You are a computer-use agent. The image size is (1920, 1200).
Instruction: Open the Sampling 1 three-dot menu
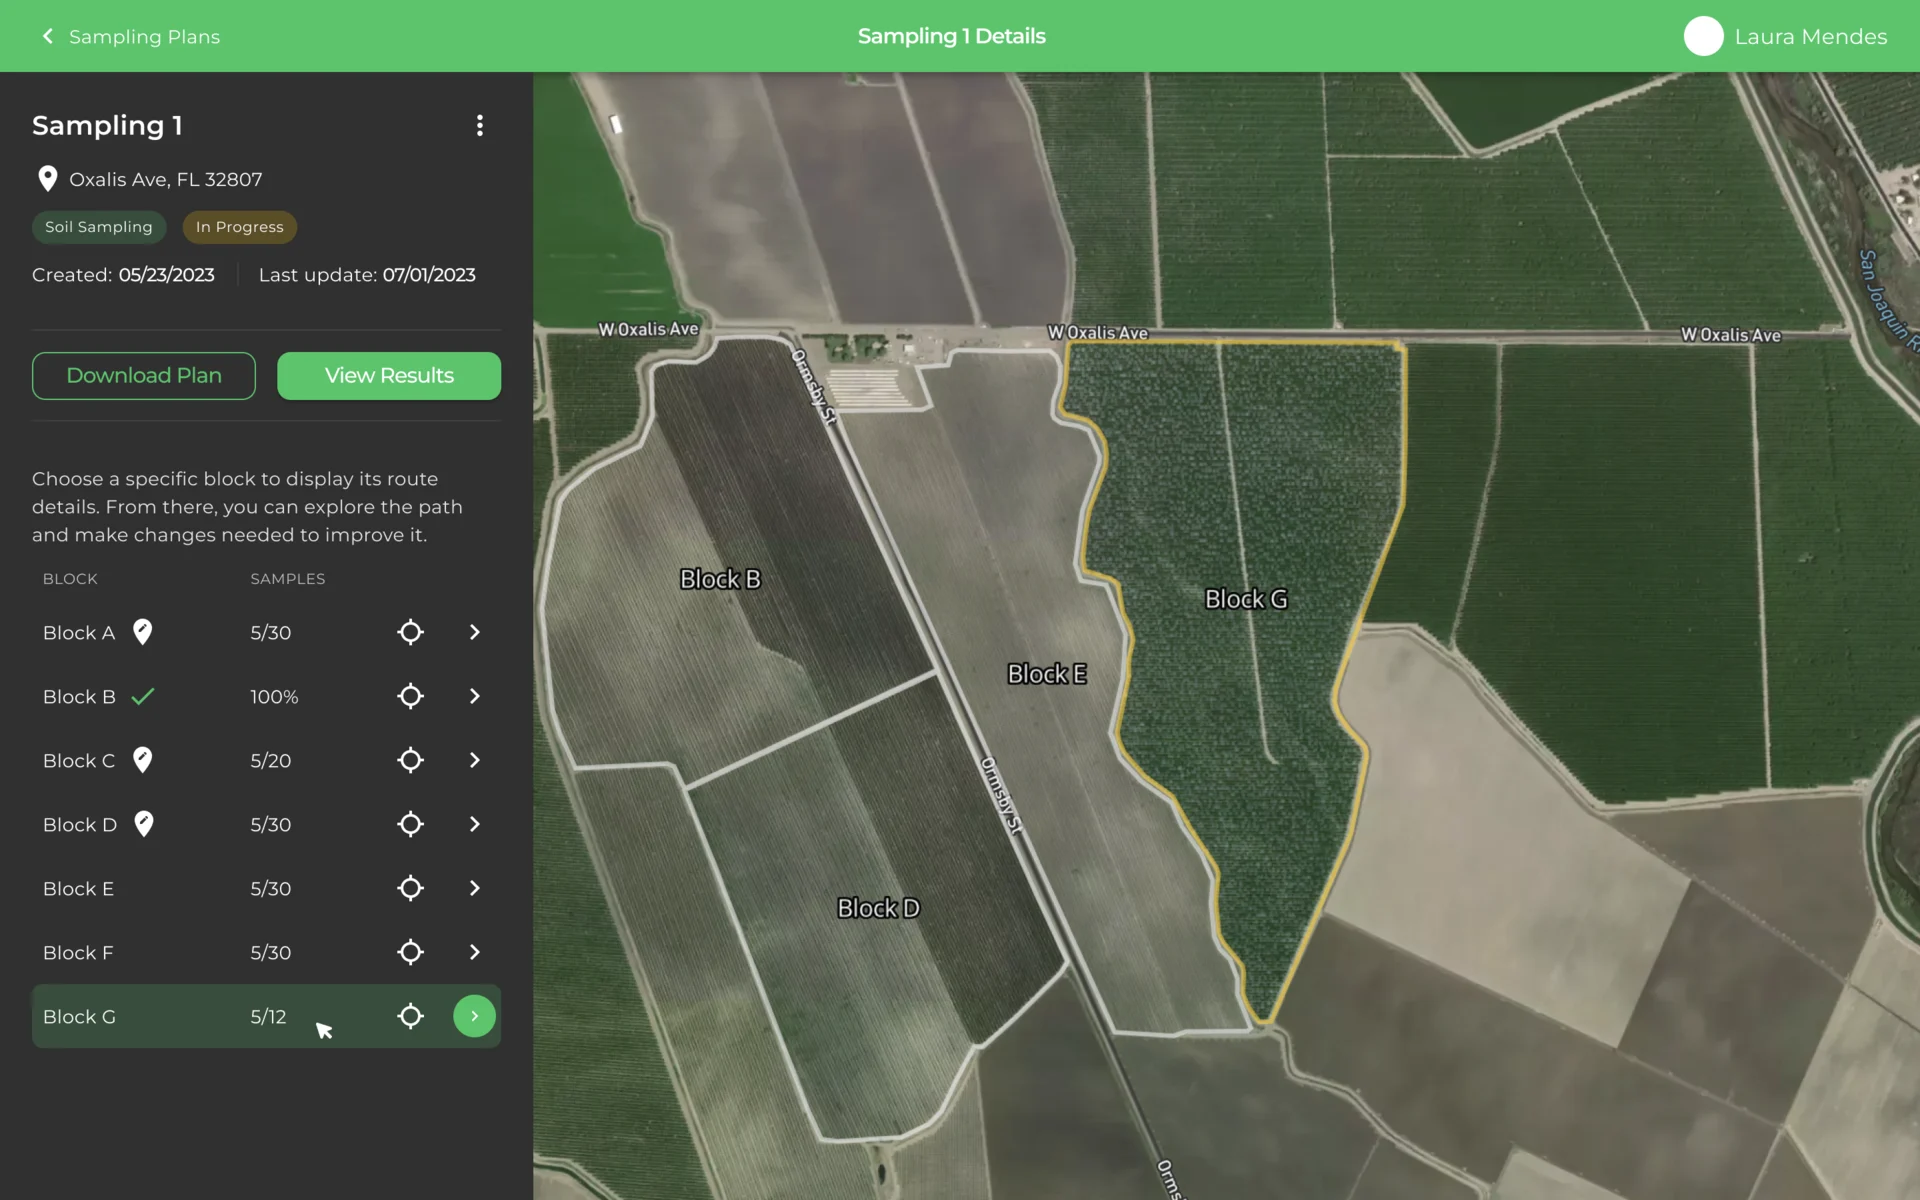click(x=480, y=125)
